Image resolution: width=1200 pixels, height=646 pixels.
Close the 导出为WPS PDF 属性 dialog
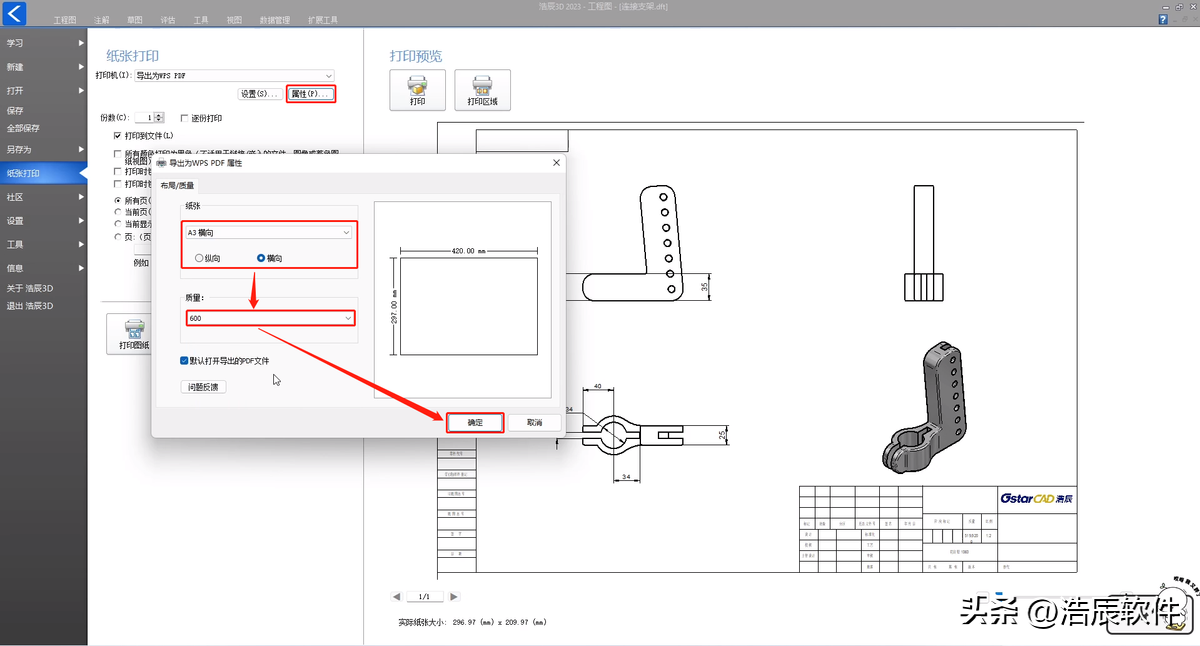click(556, 162)
